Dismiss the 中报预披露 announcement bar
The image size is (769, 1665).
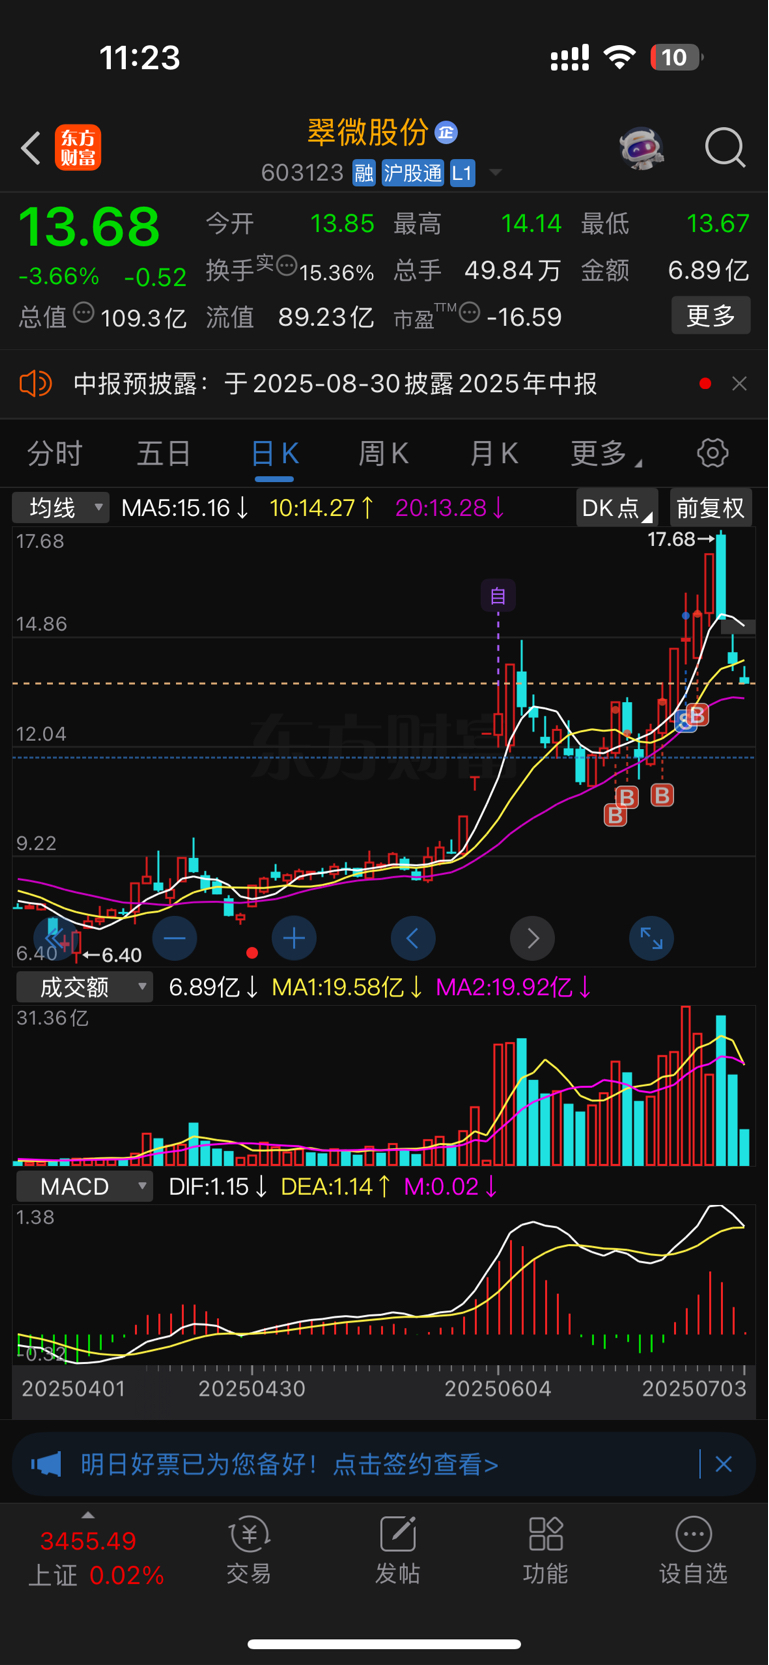coord(739,384)
